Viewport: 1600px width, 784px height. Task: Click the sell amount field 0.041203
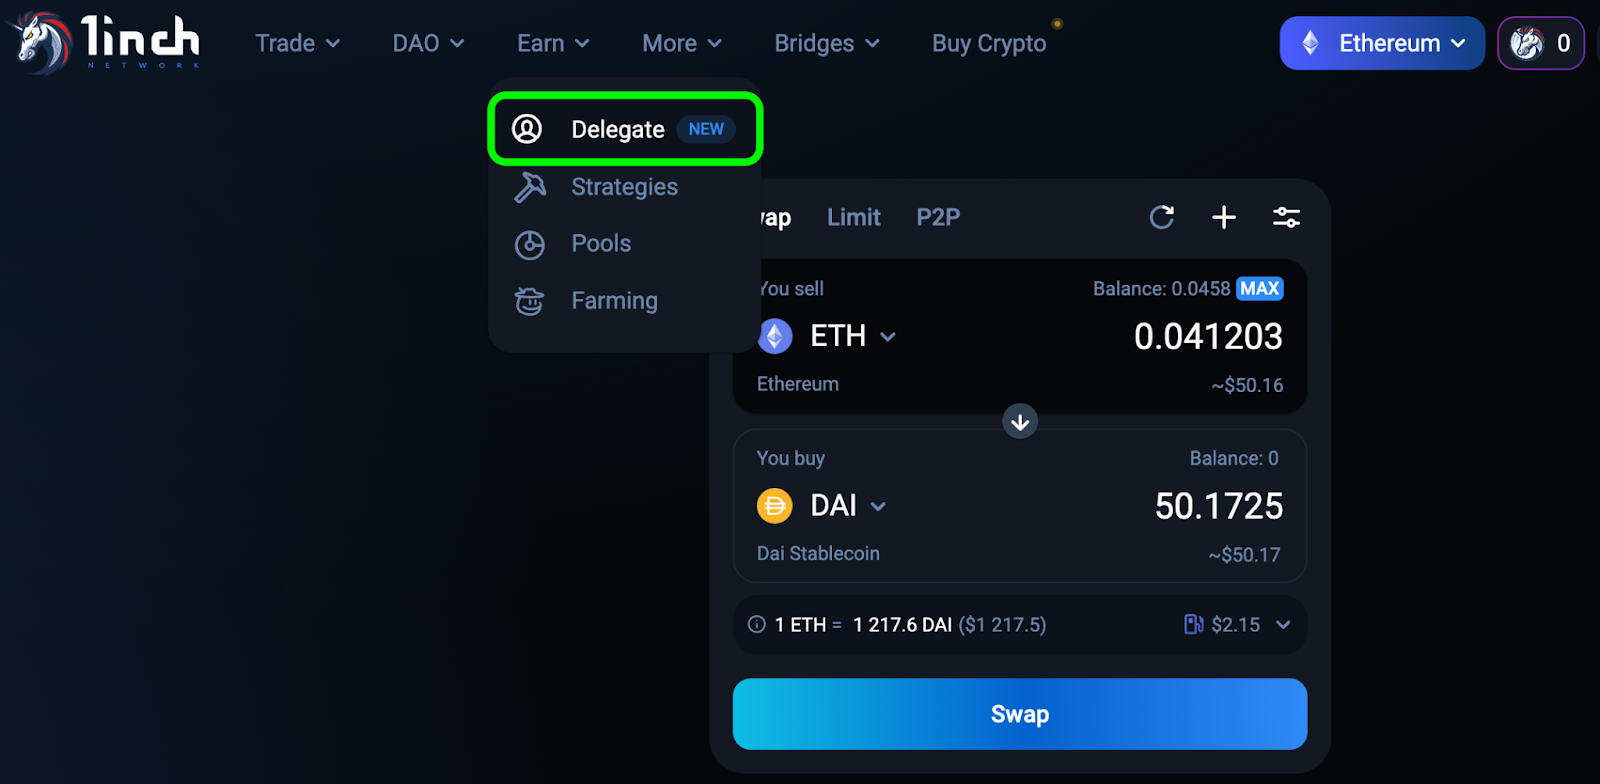pyautogui.click(x=1207, y=337)
